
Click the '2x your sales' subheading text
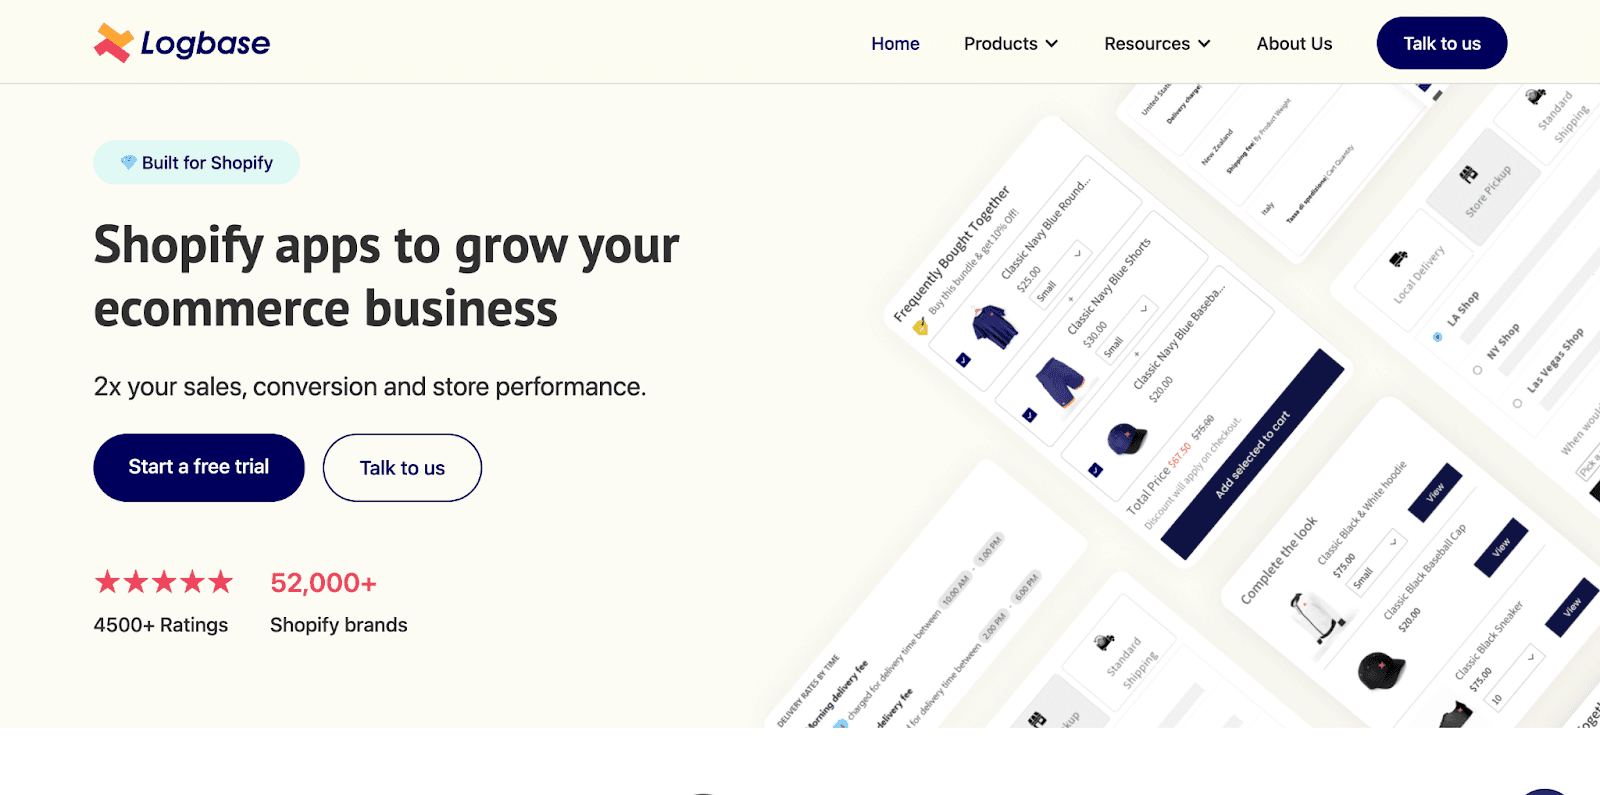(370, 386)
